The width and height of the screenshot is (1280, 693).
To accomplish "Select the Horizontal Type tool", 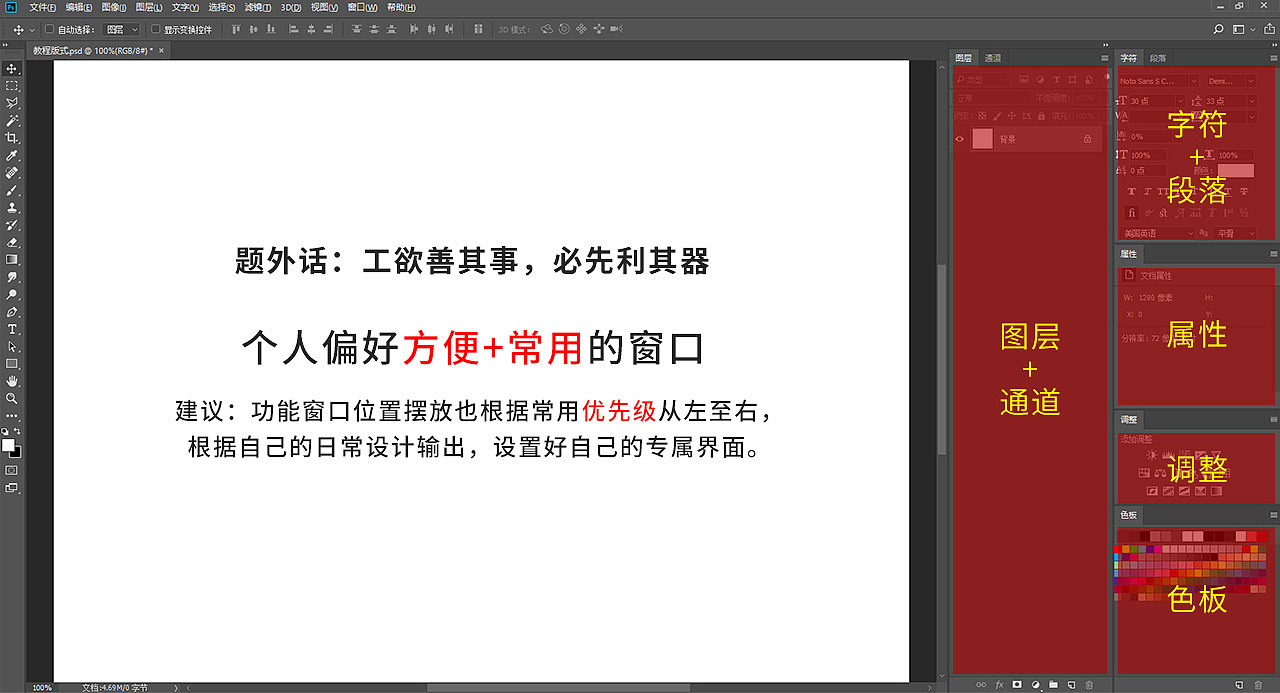I will 12,329.
